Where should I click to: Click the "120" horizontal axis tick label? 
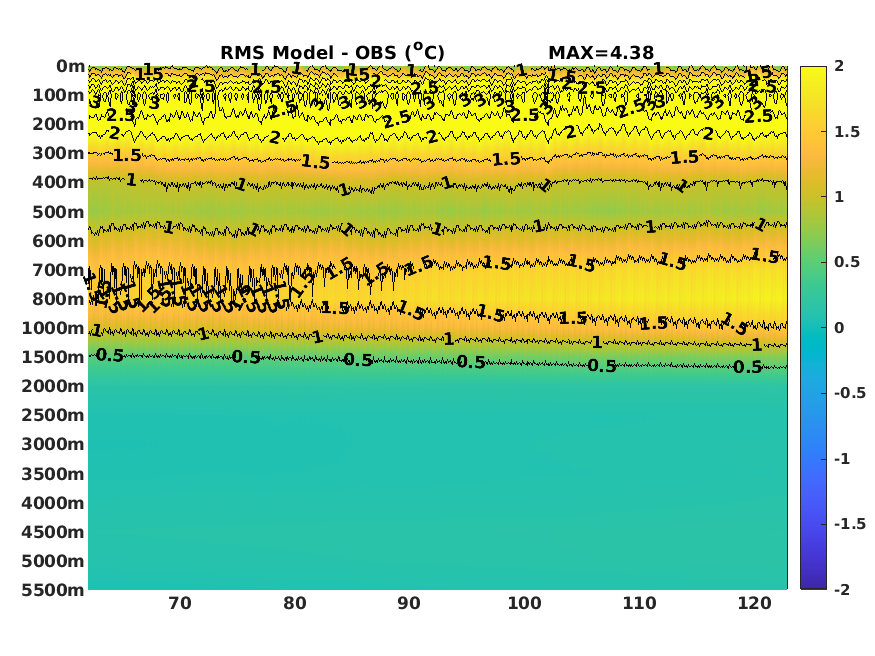(754, 604)
